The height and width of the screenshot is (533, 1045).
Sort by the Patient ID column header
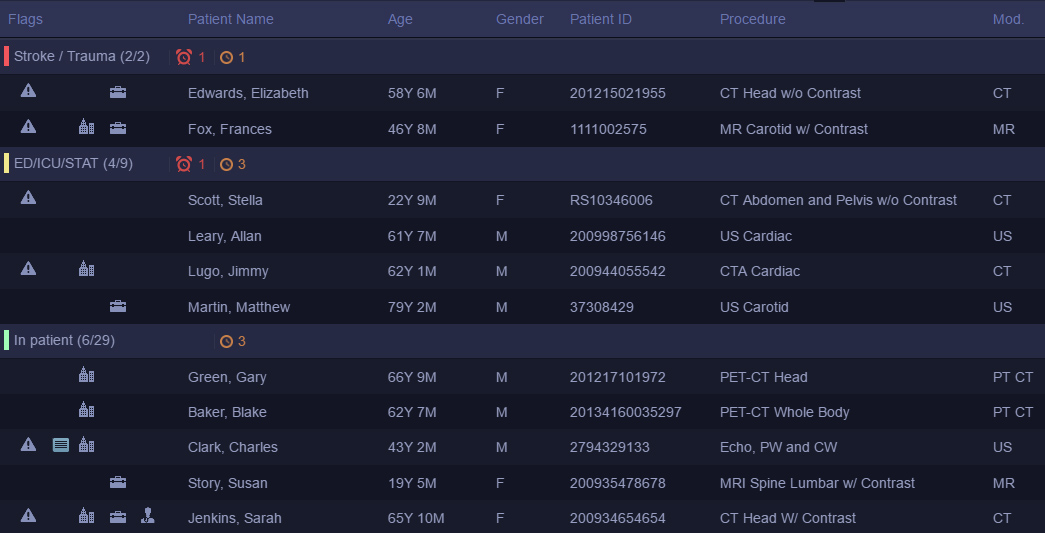pos(600,19)
